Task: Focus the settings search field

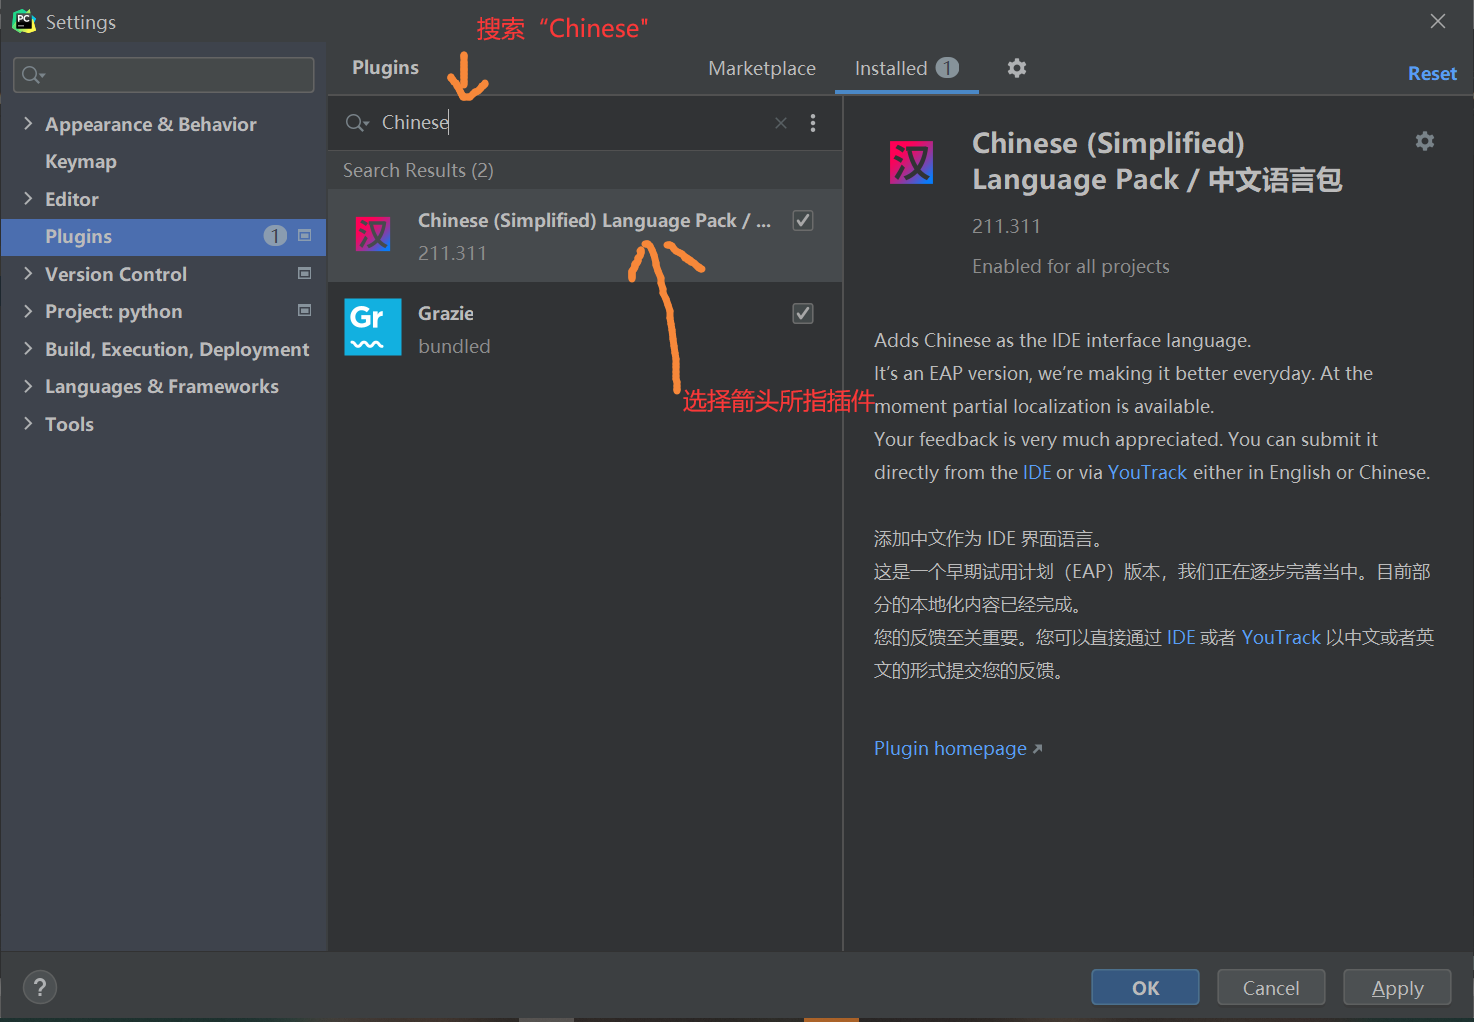Action: 164,75
